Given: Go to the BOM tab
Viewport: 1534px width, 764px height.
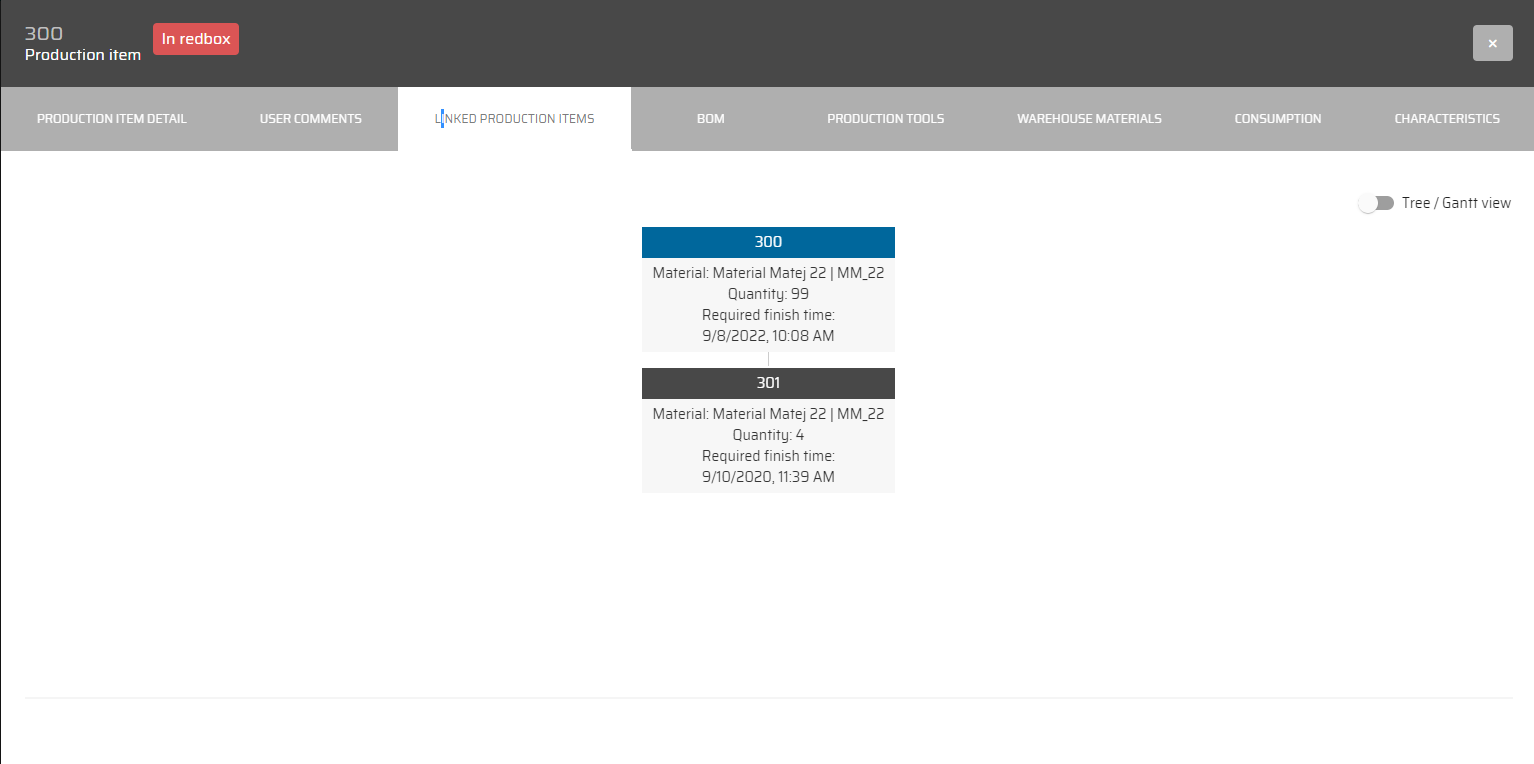Looking at the screenshot, I should [x=710, y=119].
